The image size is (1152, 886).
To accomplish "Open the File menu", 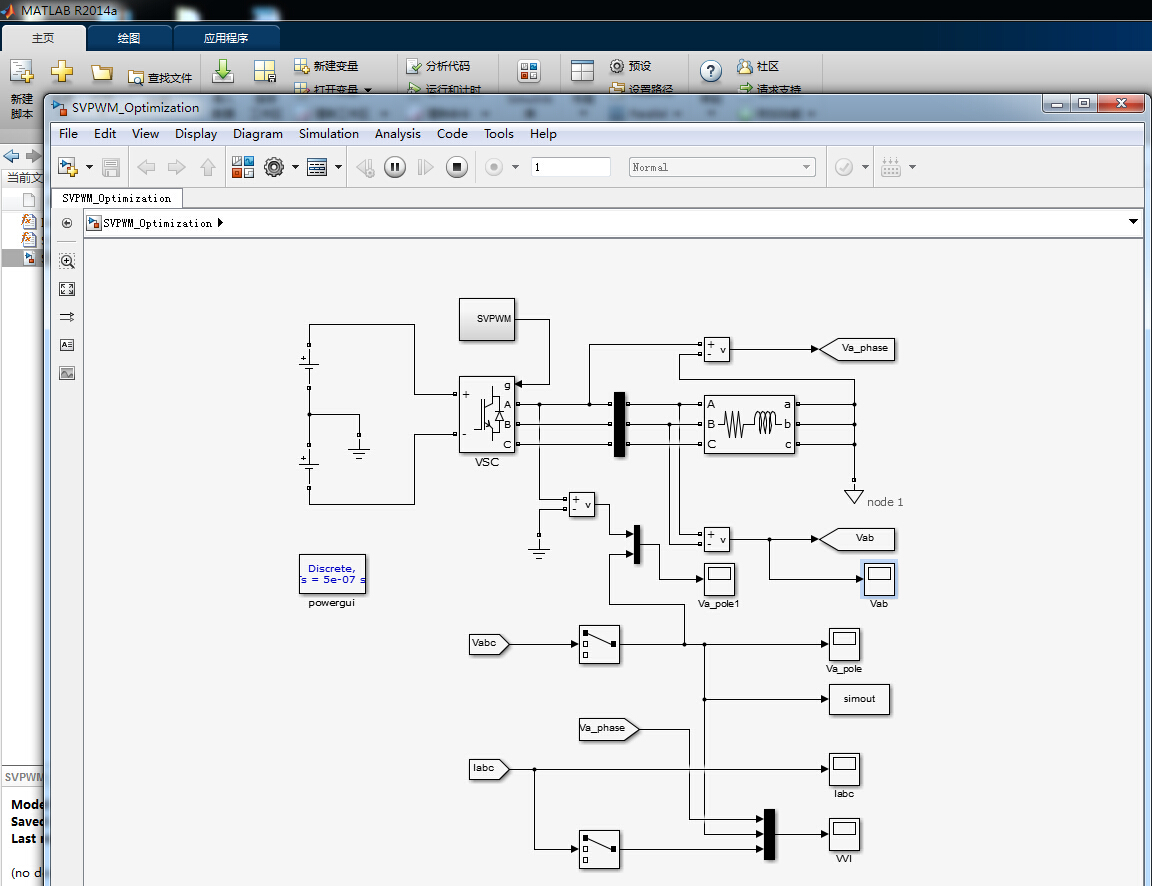I will 68,134.
